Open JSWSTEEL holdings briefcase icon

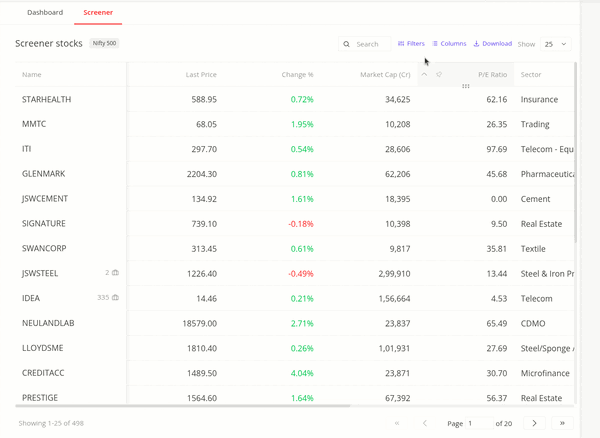coord(115,273)
